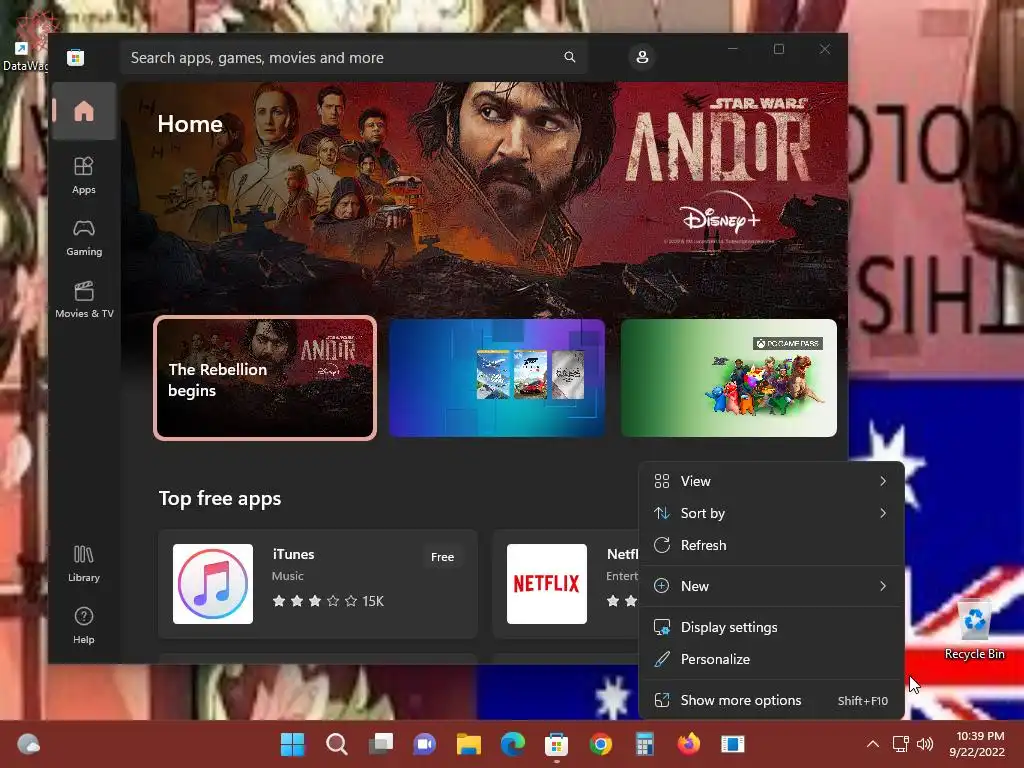
Task: Open Chat (Teams) on taskbar
Action: [424, 744]
